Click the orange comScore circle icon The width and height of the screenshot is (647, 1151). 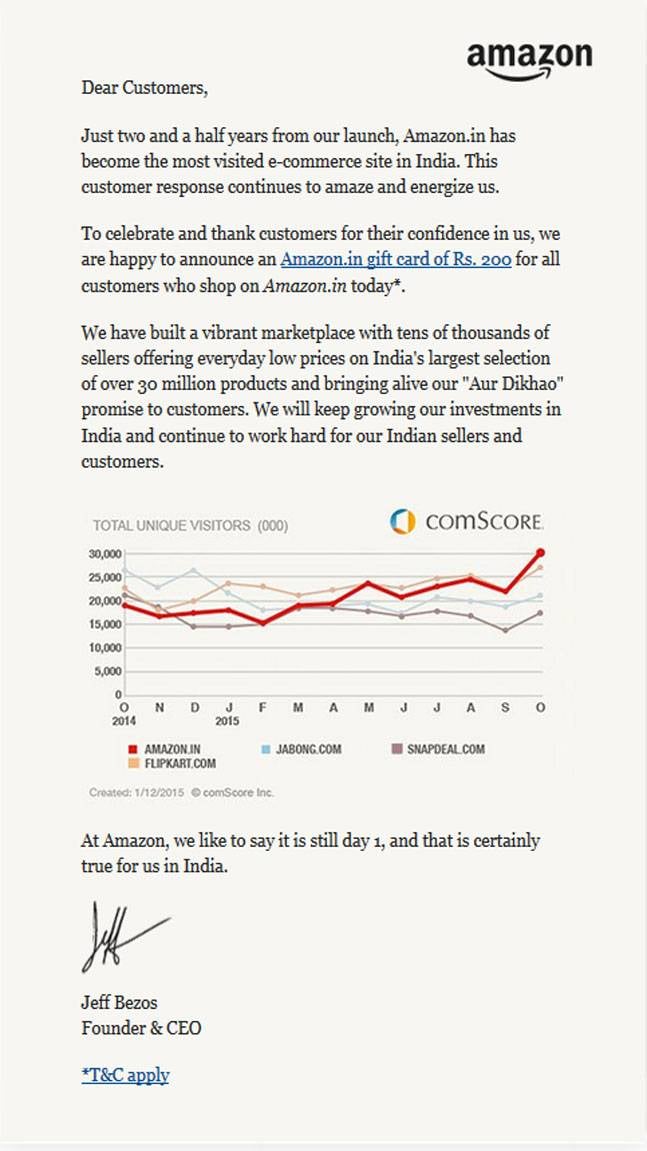click(402, 521)
